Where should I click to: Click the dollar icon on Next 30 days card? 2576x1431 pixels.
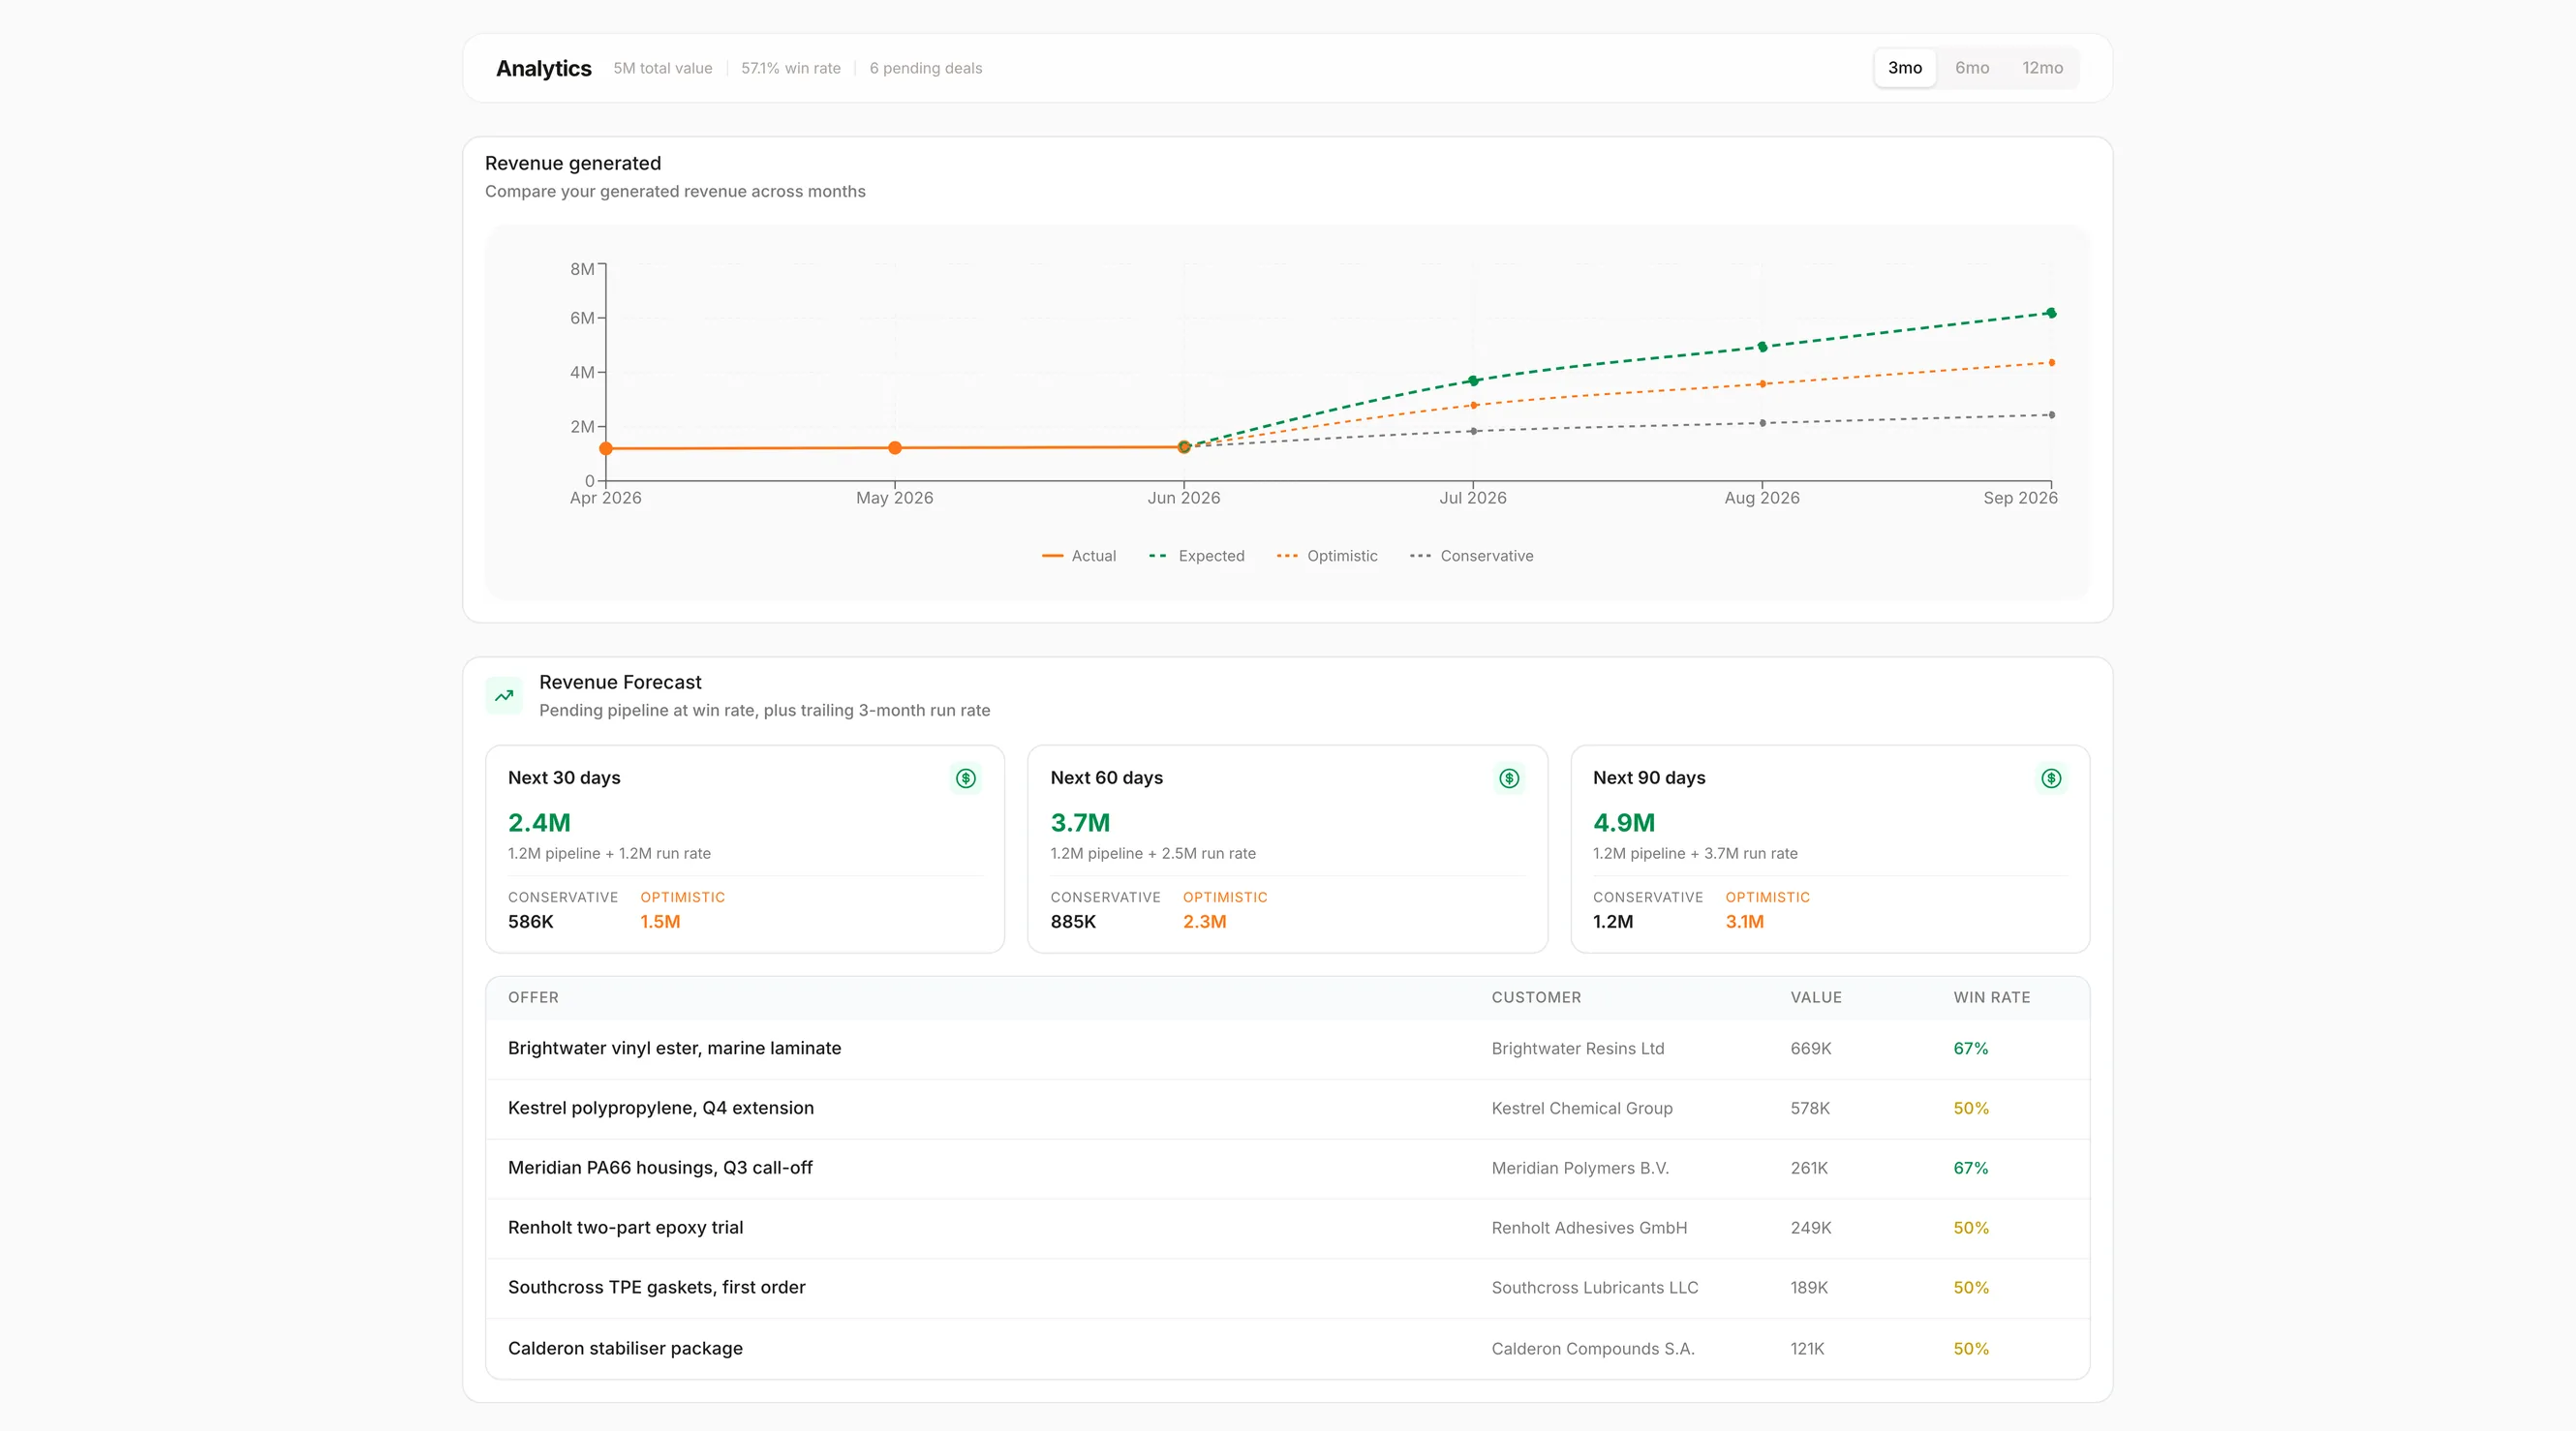(965, 778)
